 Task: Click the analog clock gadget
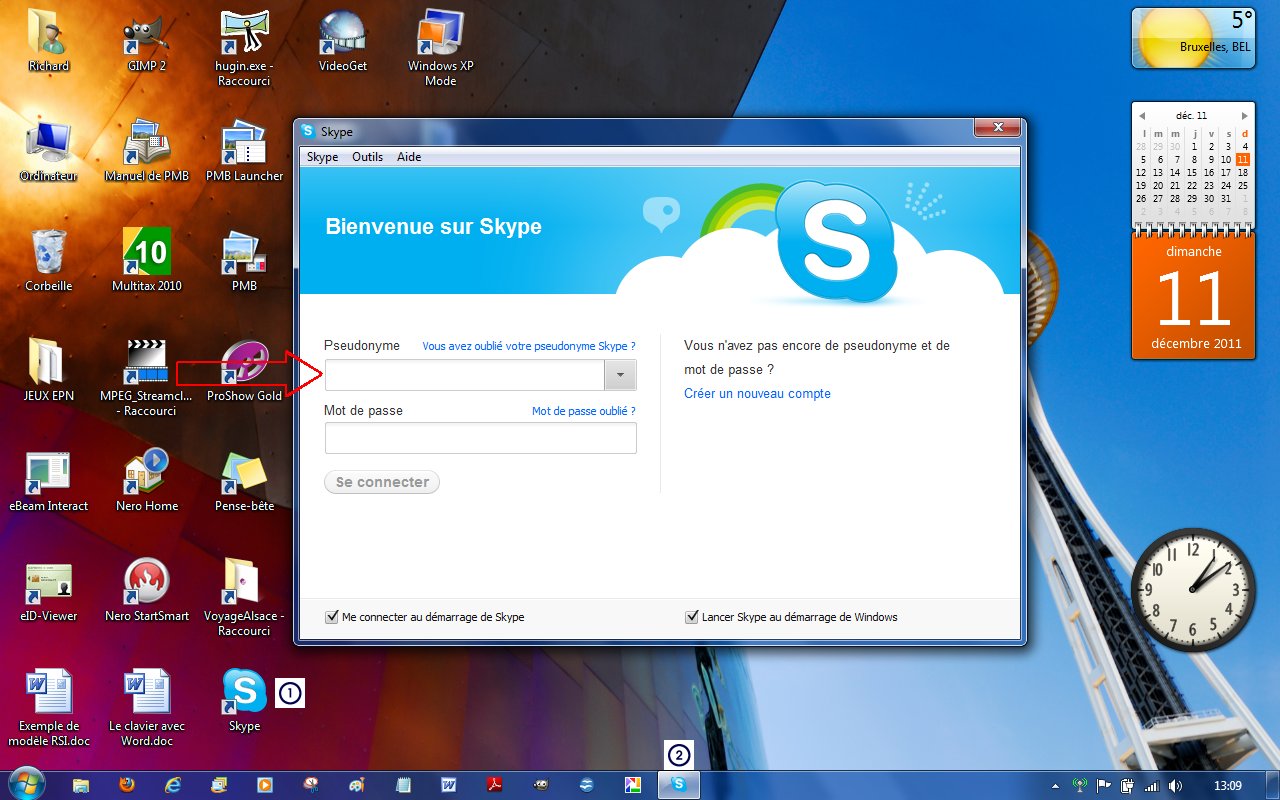click(1191, 590)
